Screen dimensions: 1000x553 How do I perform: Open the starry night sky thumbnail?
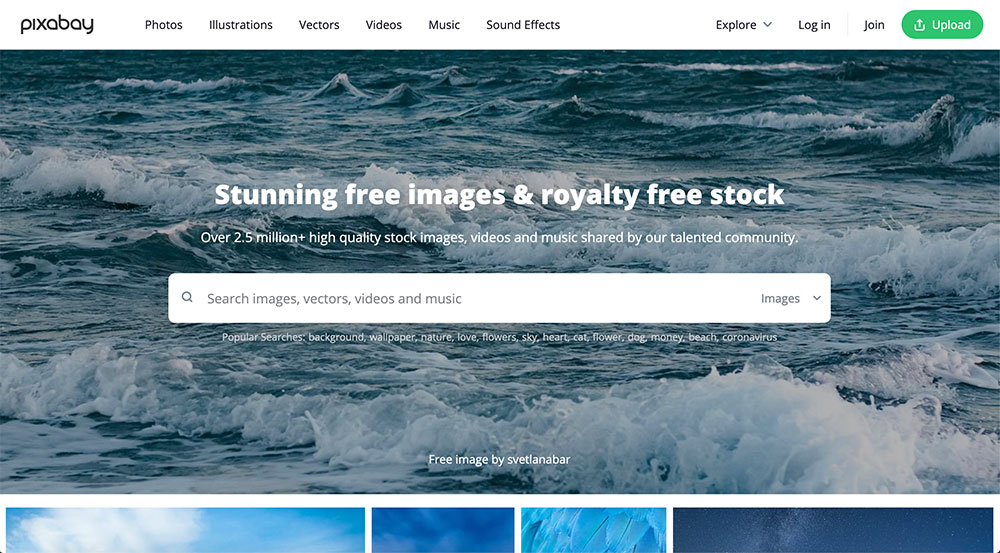833,530
